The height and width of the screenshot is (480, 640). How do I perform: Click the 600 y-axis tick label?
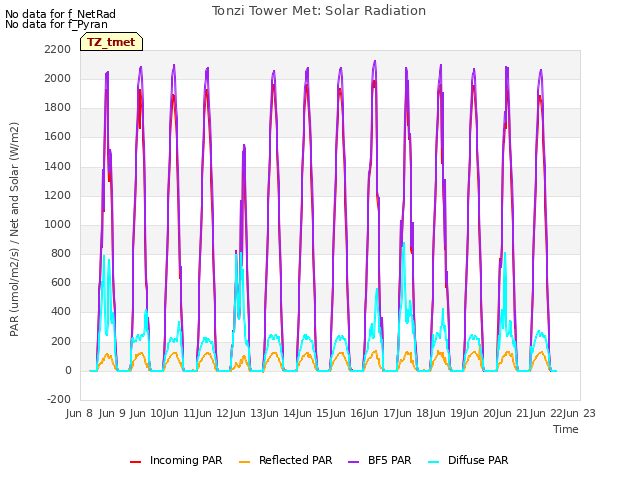click(61, 282)
